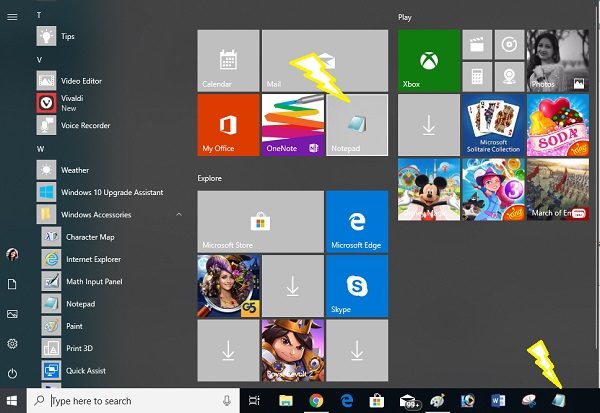The width and height of the screenshot is (600, 413).
Task: Click the Skype tile
Action: click(x=357, y=286)
